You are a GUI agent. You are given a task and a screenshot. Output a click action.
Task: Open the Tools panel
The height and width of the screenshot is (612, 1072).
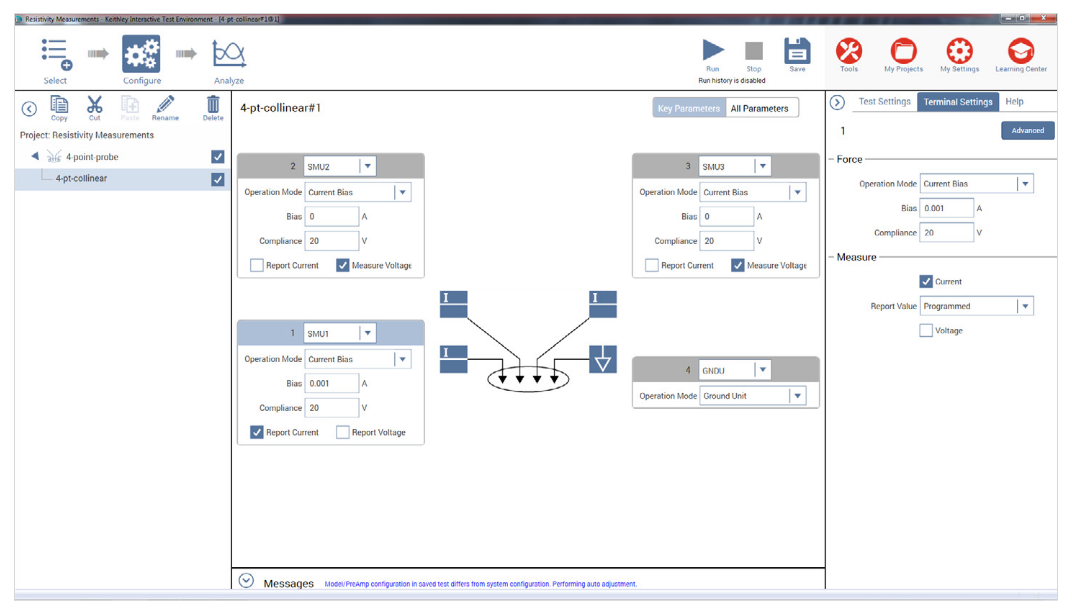point(849,50)
